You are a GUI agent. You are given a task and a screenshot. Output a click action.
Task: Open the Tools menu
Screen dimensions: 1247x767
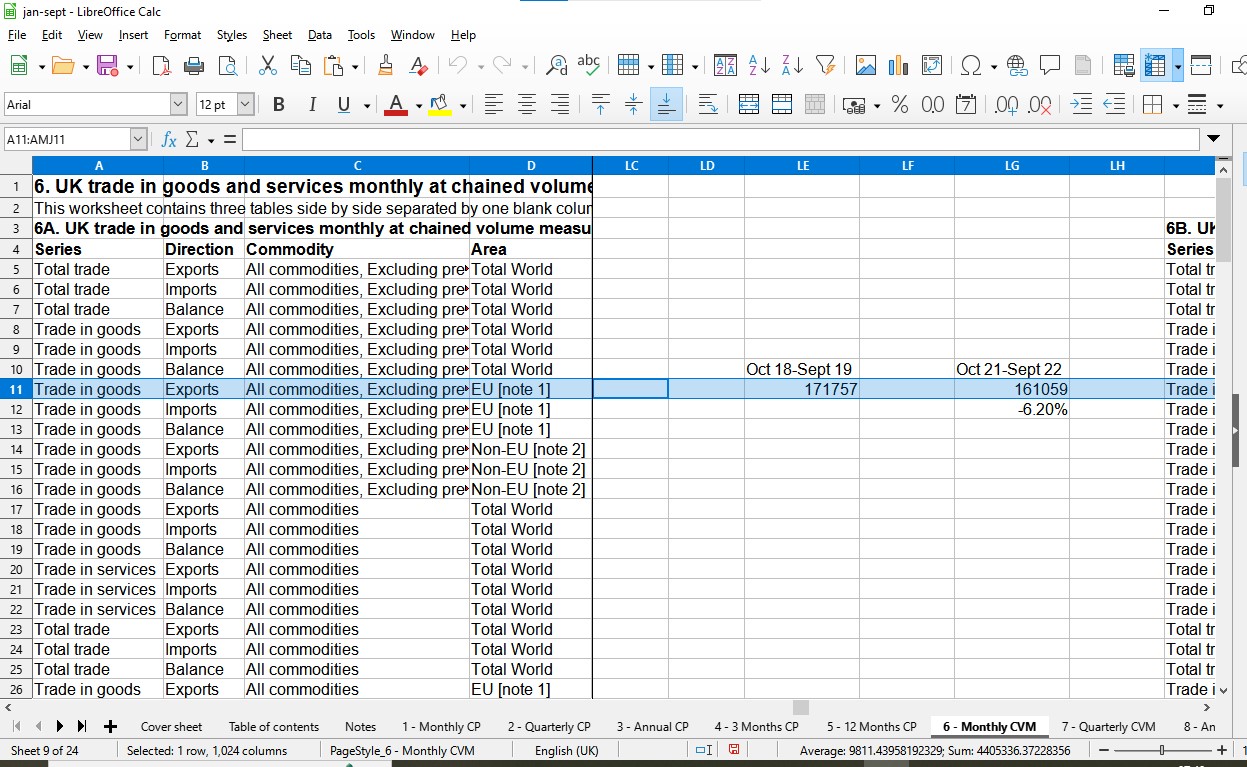click(361, 35)
